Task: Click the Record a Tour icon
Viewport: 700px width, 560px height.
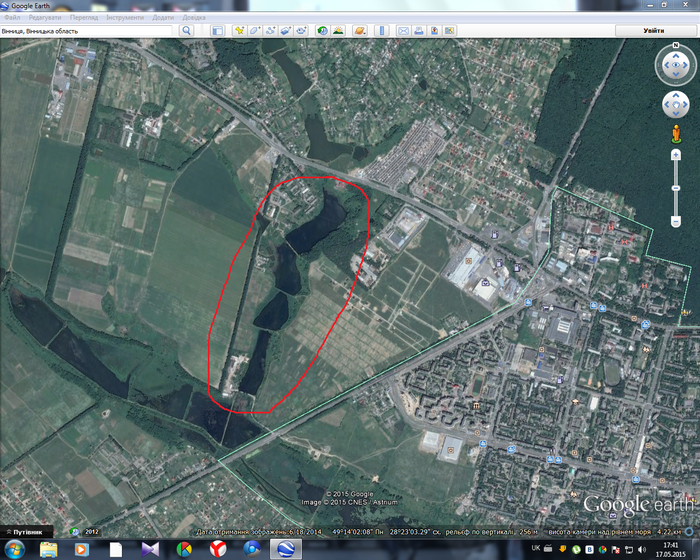Action: click(x=301, y=30)
